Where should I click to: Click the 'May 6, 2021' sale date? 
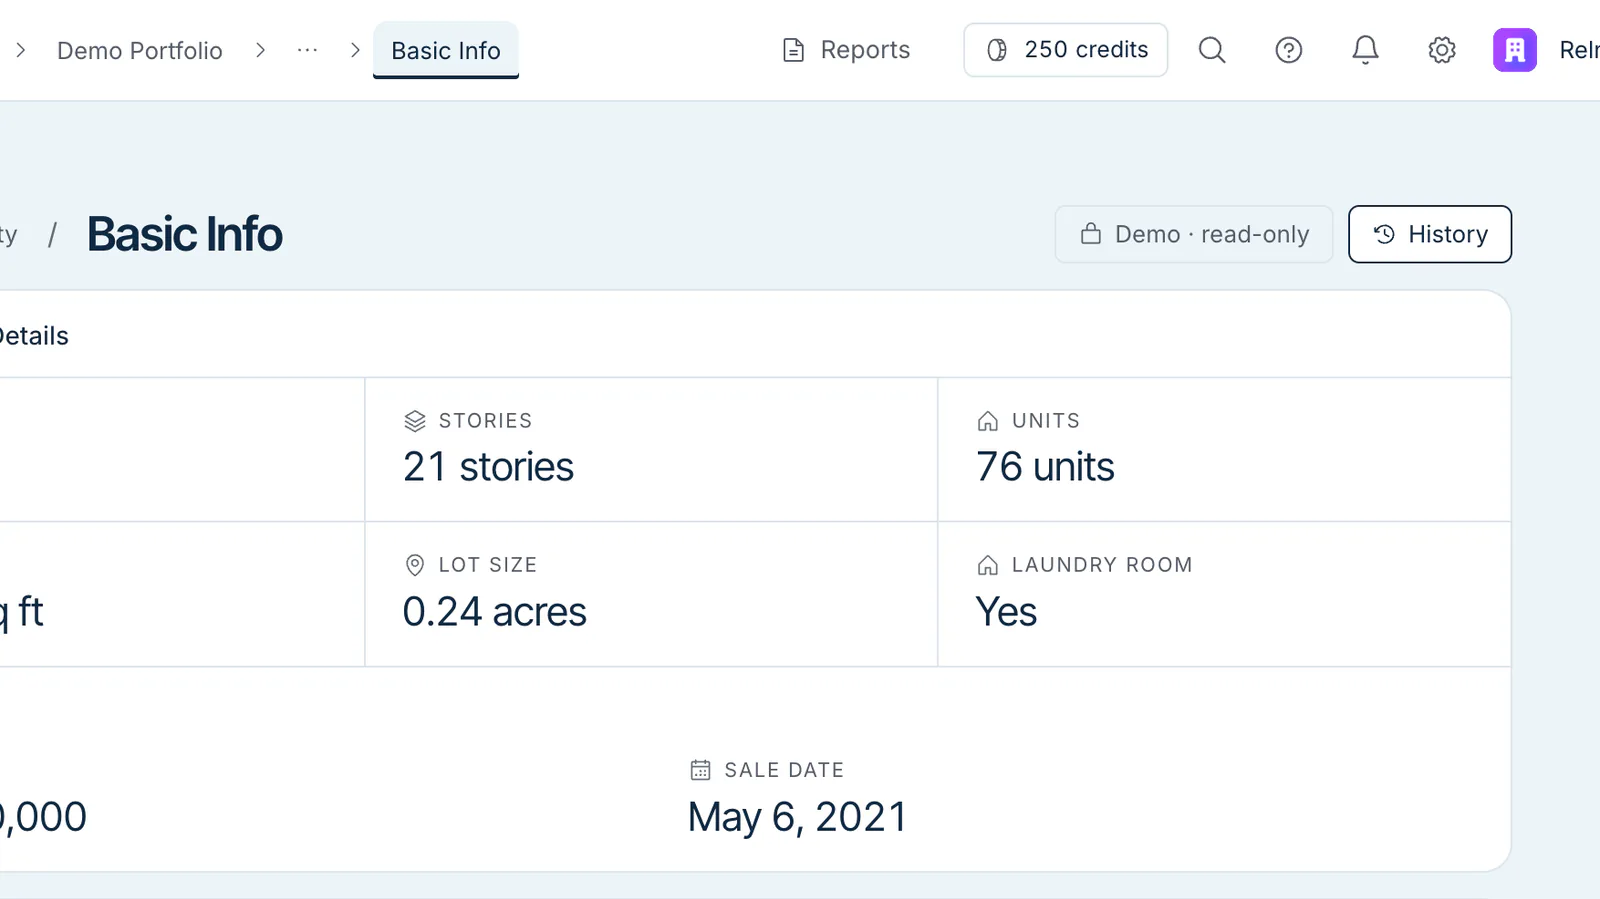pos(798,818)
